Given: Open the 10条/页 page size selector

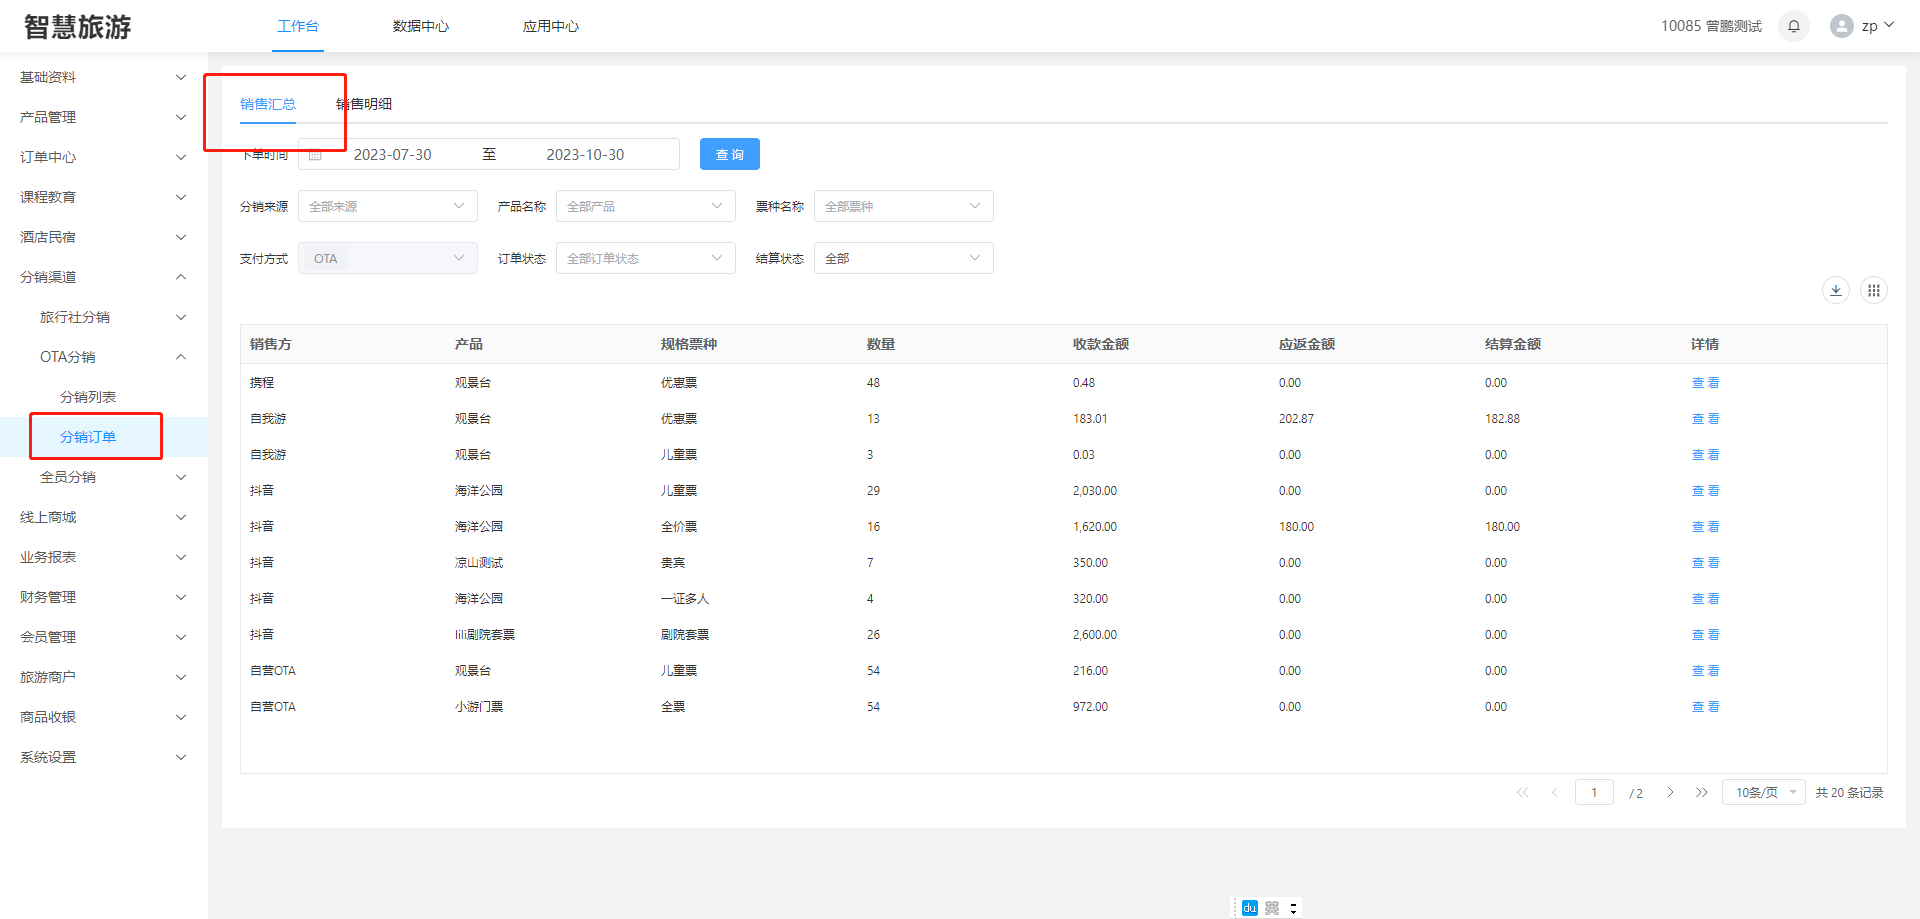Looking at the screenshot, I should coord(1763,792).
